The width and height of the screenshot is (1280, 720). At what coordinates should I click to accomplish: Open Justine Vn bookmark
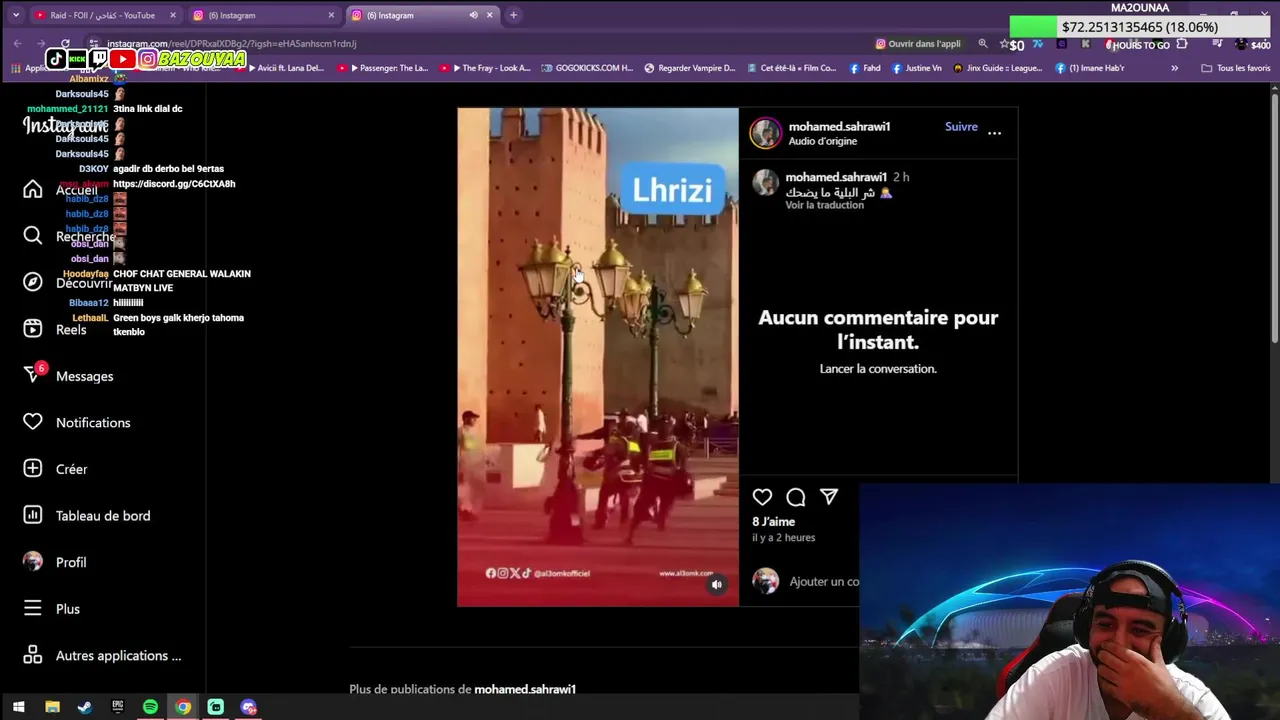pos(917,68)
